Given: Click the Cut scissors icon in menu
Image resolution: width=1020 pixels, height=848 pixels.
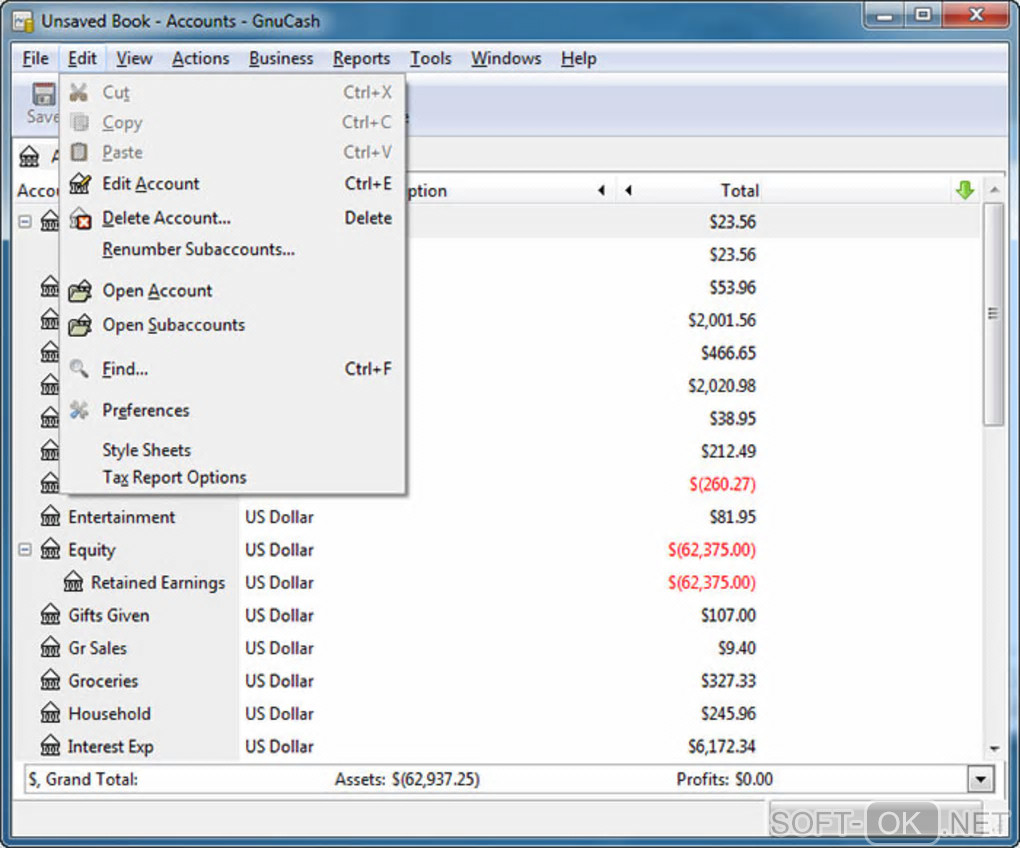Looking at the screenshot, I should click(79, 92).
